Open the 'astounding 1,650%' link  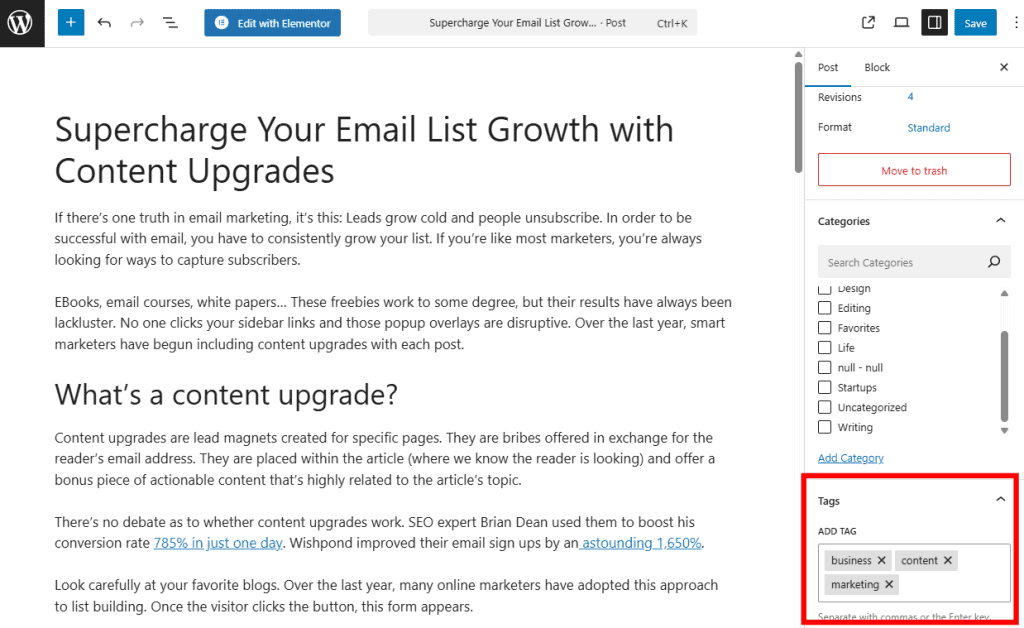click(641, 543)
